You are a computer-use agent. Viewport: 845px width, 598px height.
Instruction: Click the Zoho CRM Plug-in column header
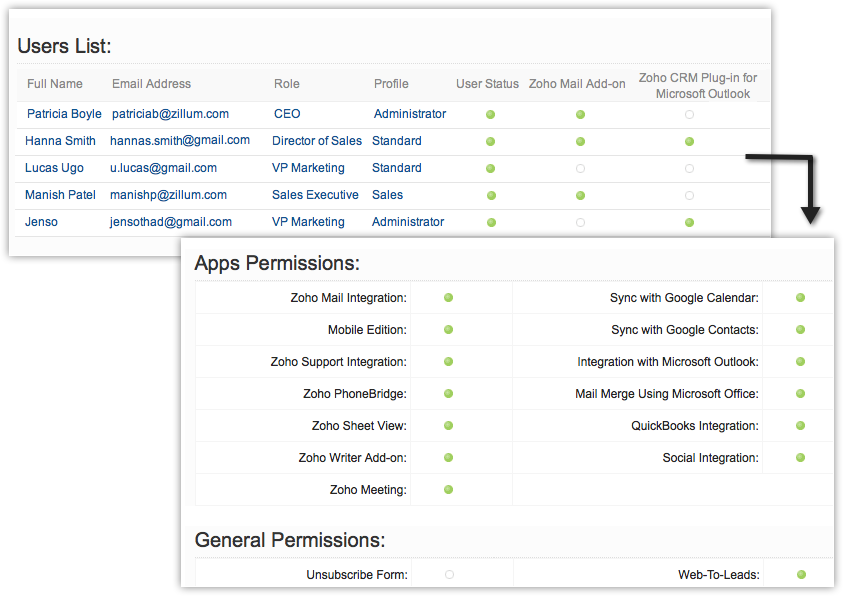point(698,86)
